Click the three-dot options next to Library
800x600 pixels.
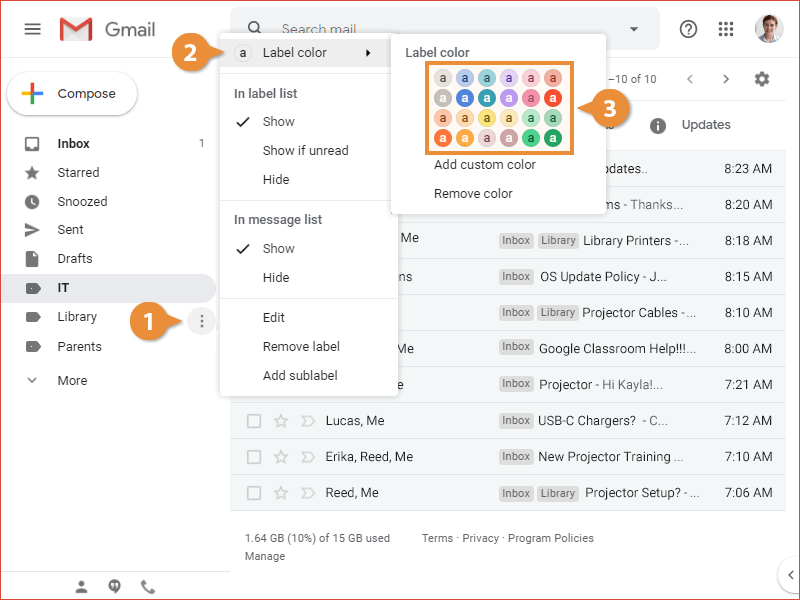202,321
